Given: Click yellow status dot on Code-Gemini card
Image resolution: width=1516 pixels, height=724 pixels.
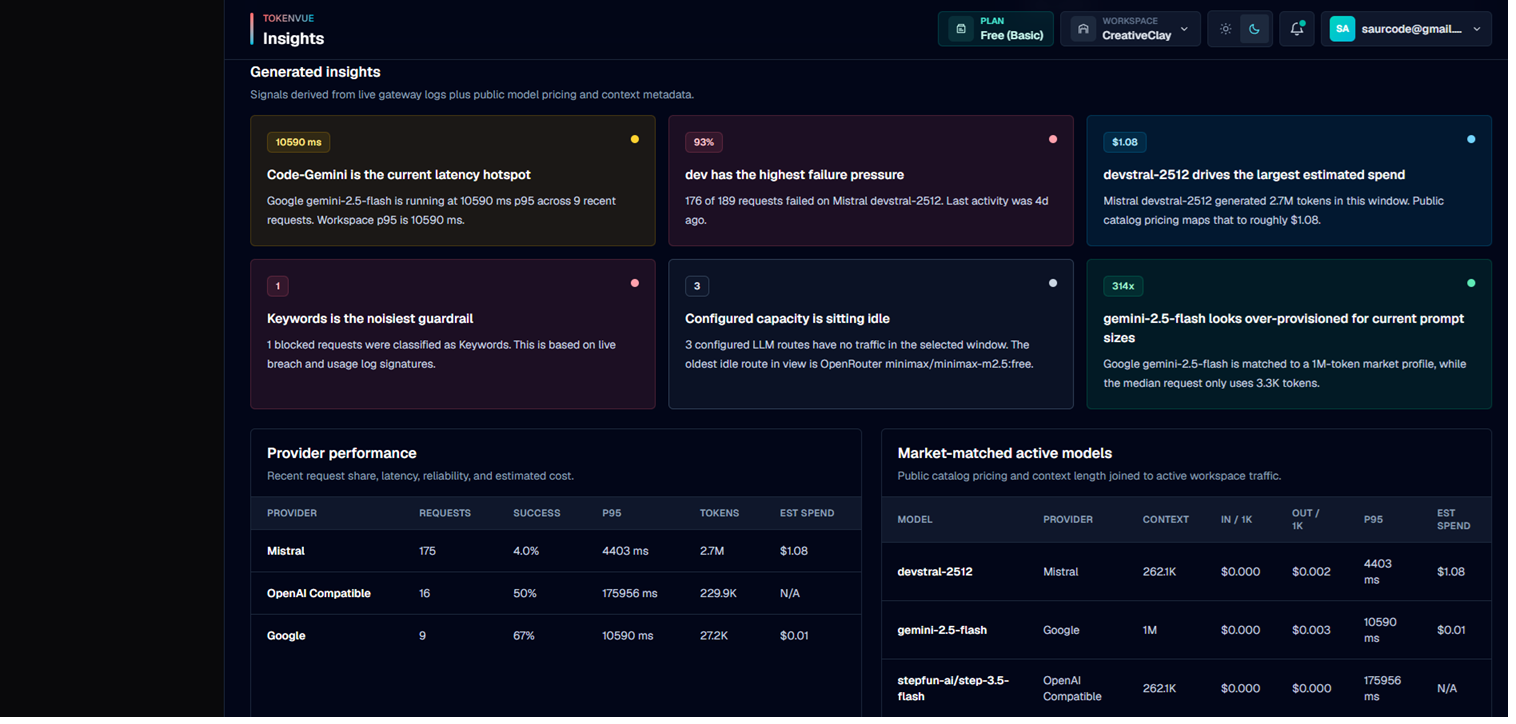Looking at the screenshot, I should (634, 139).
